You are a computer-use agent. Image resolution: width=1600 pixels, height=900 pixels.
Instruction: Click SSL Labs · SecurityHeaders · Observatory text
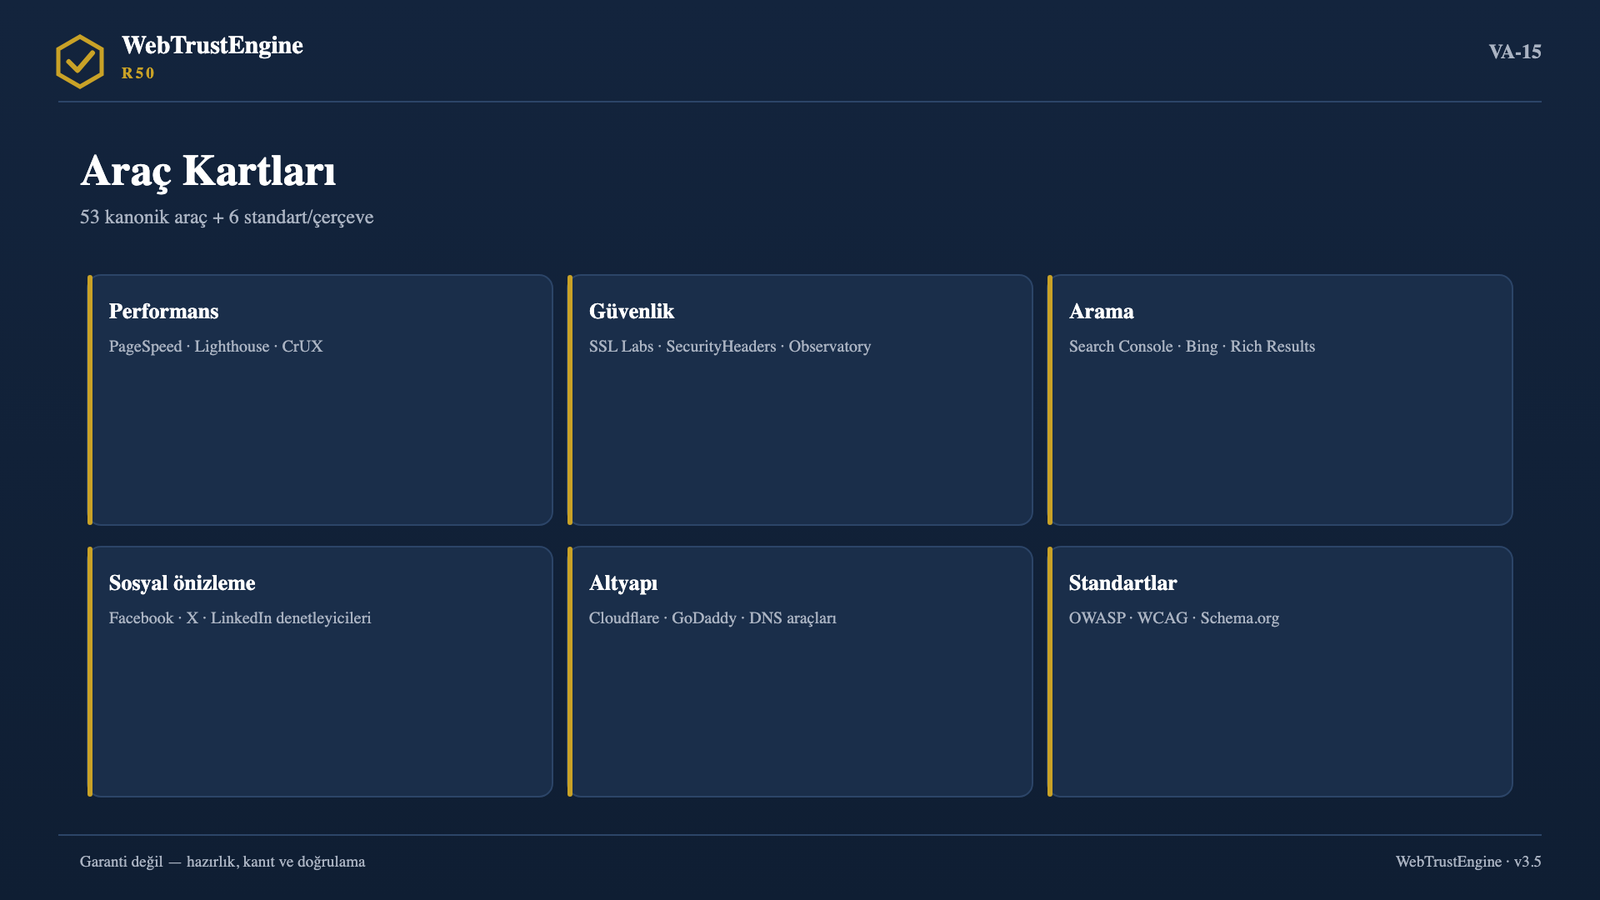730,346
